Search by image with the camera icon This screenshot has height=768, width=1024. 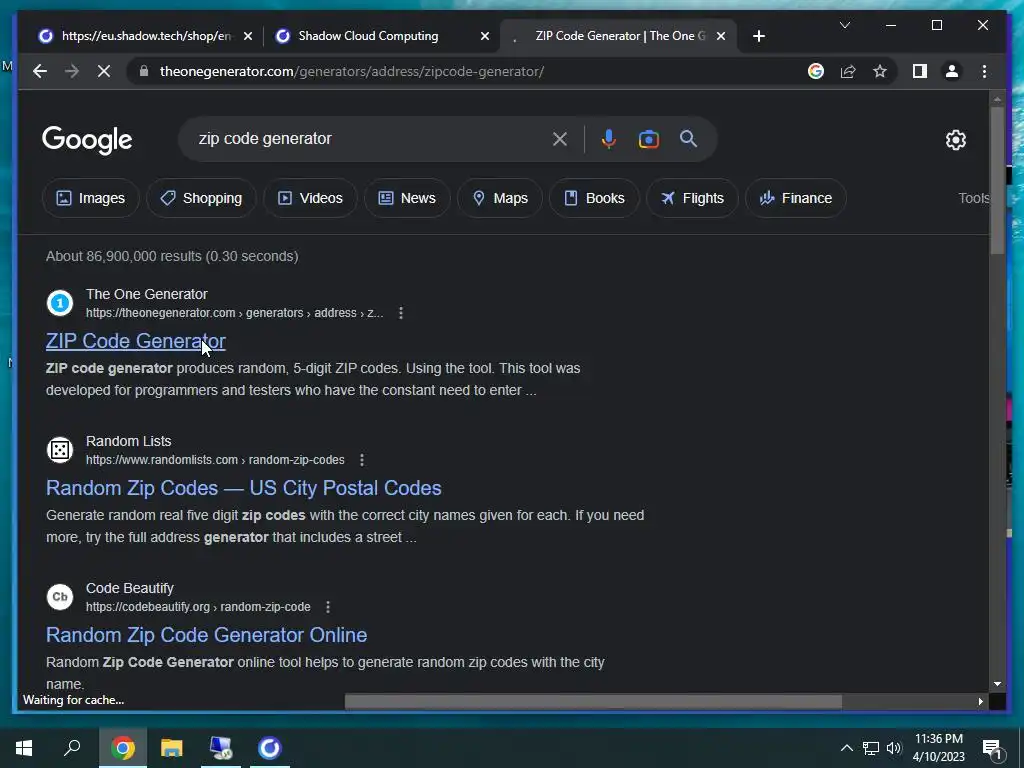click(648, 139)
